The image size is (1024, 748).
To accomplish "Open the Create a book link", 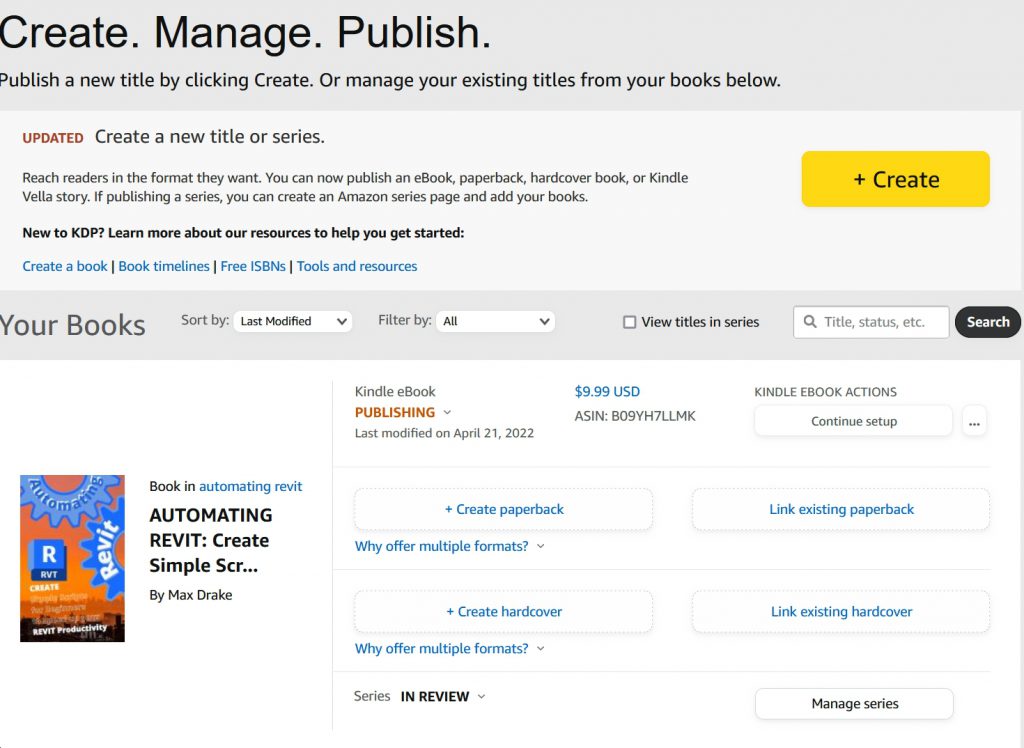I will (x=65, y=266).
